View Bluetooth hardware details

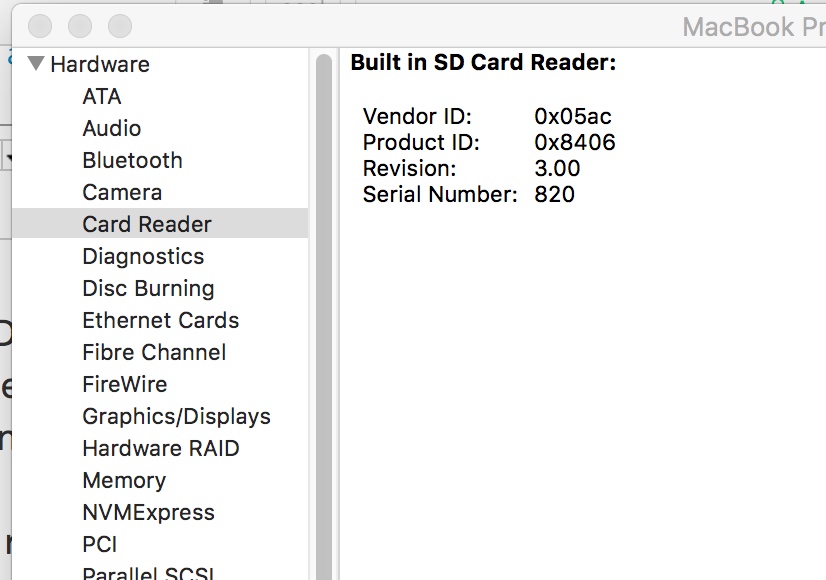132,160
